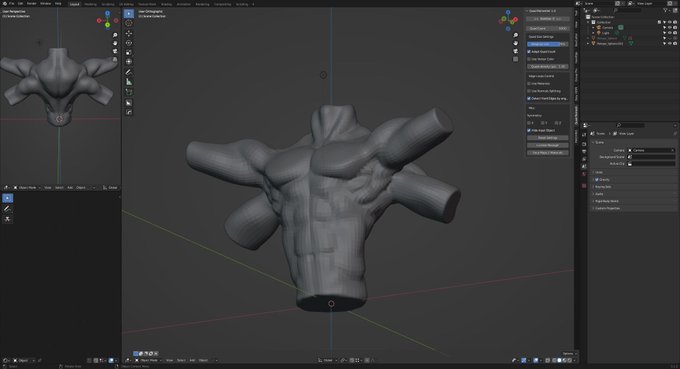The image size is (680, 369).
Task: Open Camera dropdown field in Scene properties
Action: (652, 150)
